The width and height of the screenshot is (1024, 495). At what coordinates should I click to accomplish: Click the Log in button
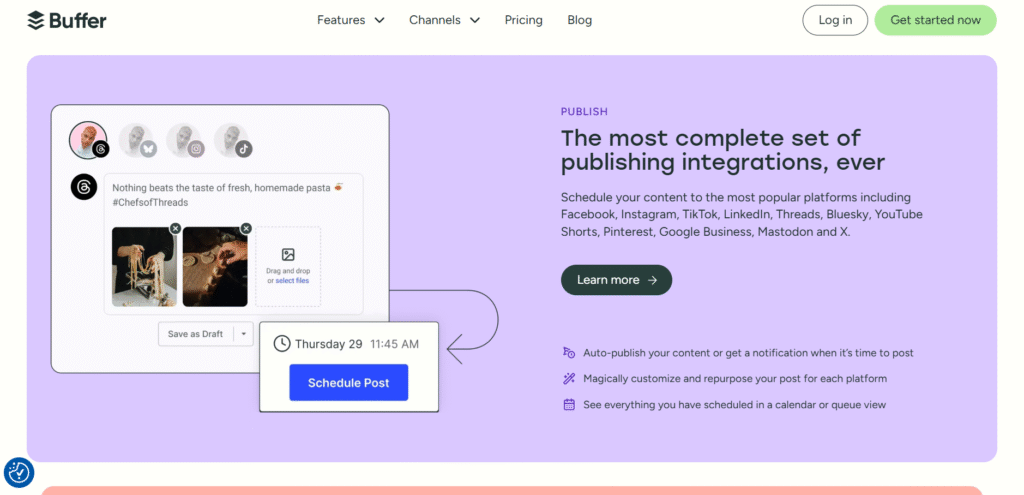pyautogui.click(x=835, y=20)
